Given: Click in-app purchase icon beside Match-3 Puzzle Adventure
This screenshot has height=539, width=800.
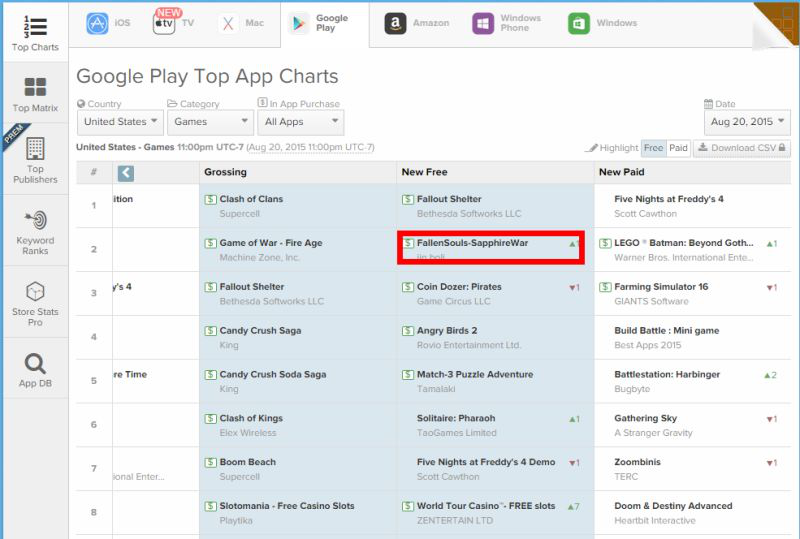Looking at the screenshot, I should click(408, 375).
